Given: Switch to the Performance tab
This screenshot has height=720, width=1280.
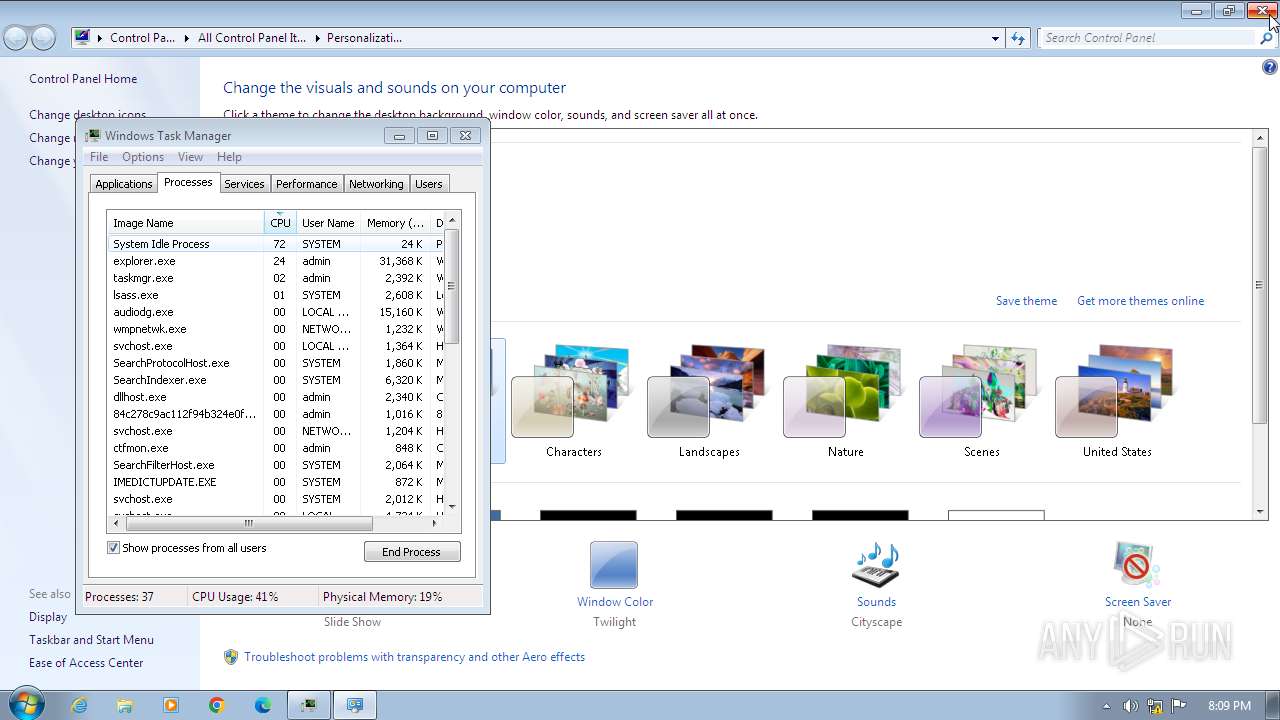Looking at the screenshot, I should pos(307,184).
